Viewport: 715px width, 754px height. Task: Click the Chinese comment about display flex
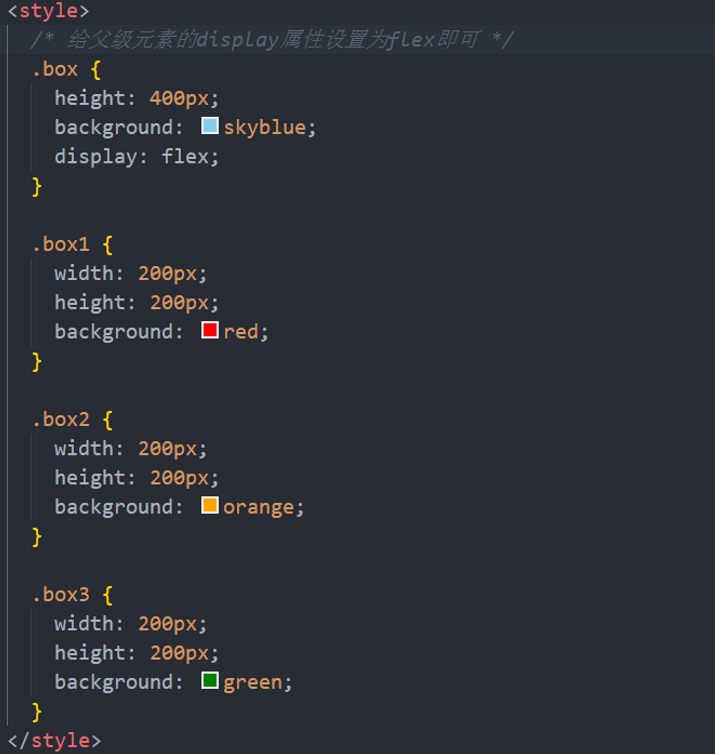(272, 40)
